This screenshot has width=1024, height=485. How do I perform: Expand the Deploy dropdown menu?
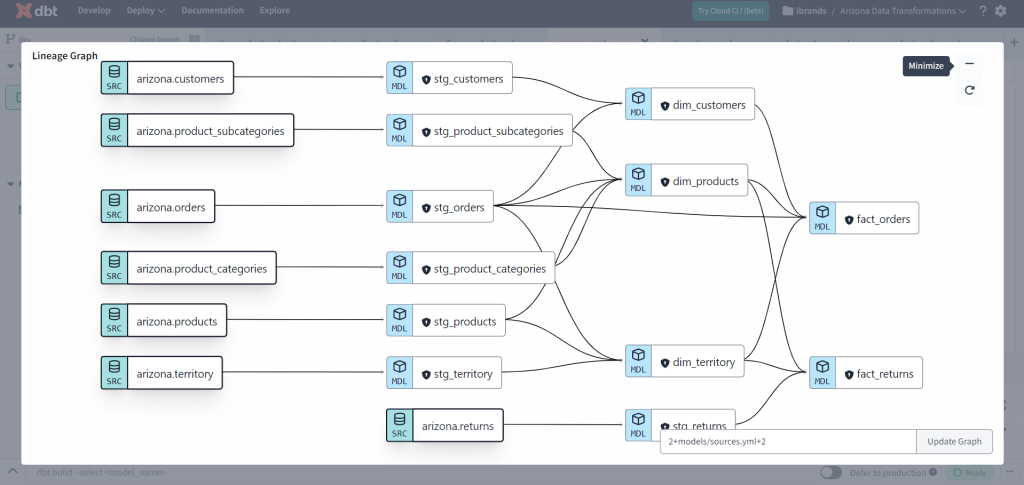145,11
